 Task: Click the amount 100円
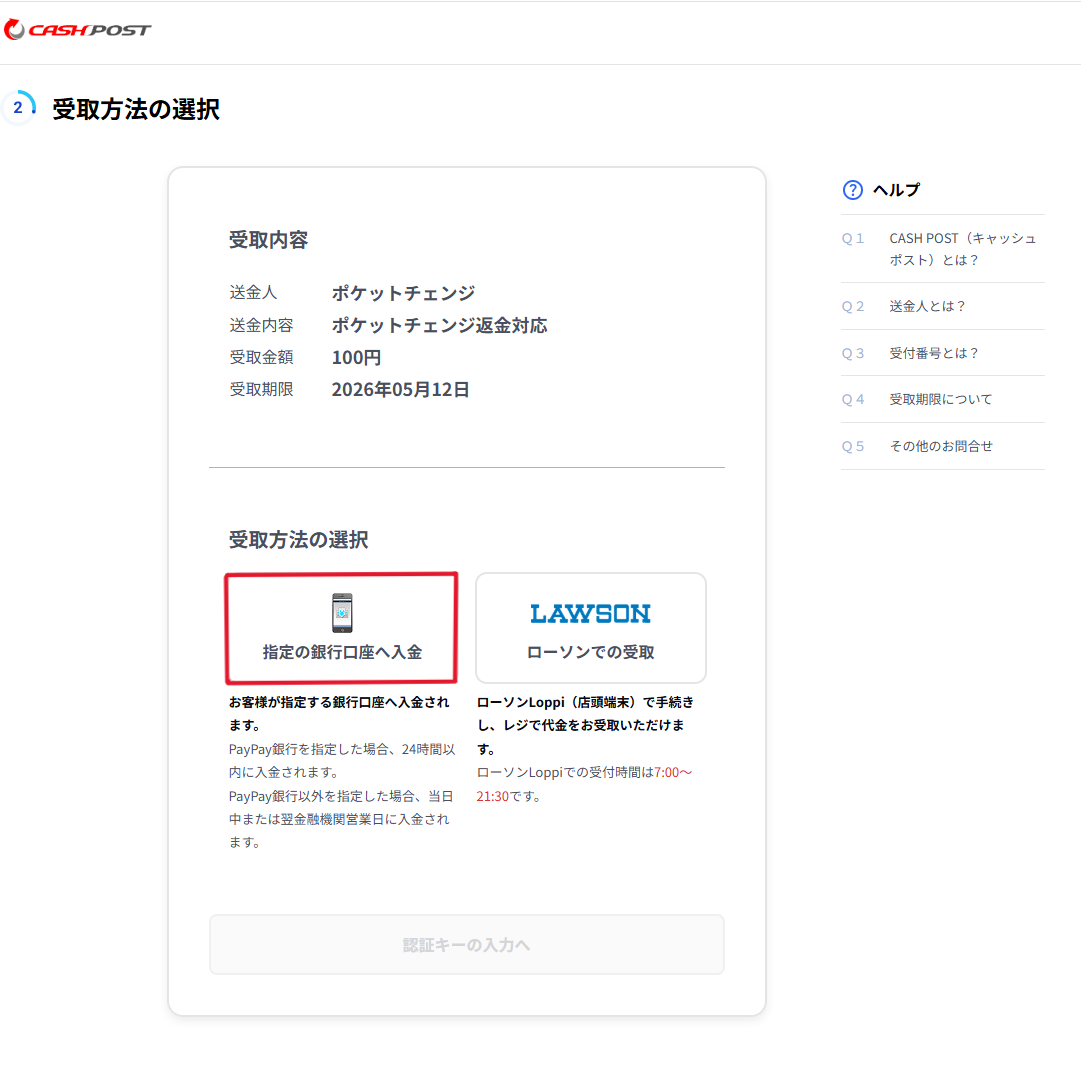[x=356, y=357]
